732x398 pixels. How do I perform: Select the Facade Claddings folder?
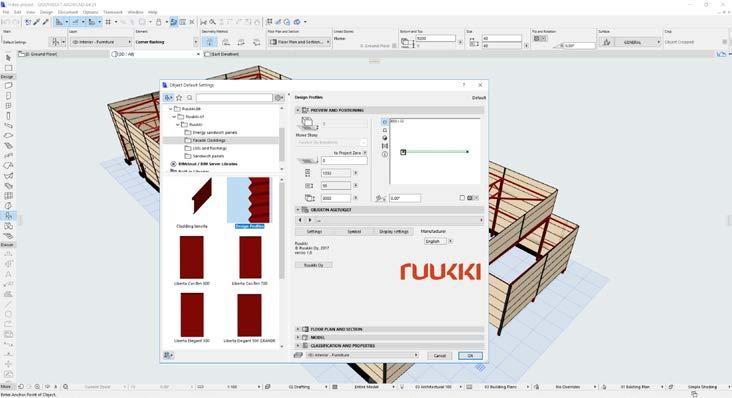point(209,140)
